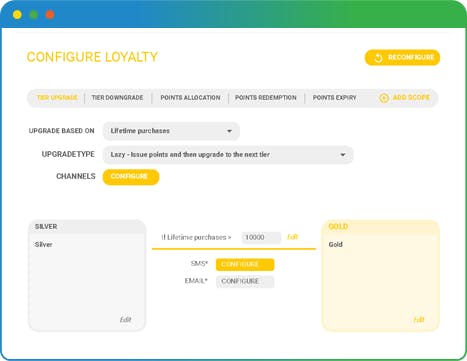Click the 'UPGRADETYPE' label
Screen dimensions: 467x361
68,154
